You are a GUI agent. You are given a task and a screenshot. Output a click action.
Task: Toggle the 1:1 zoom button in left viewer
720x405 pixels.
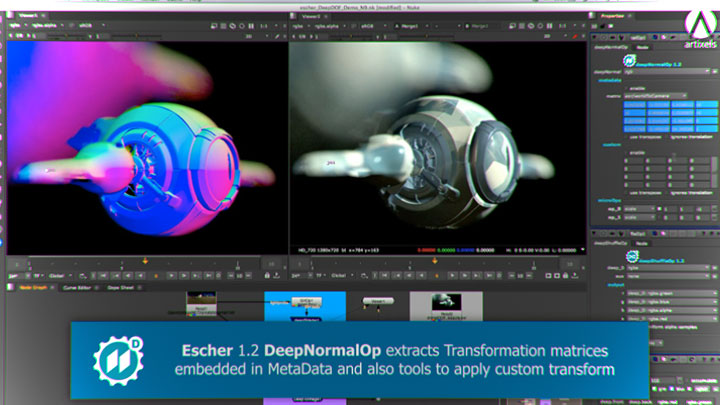pos(264,26)
